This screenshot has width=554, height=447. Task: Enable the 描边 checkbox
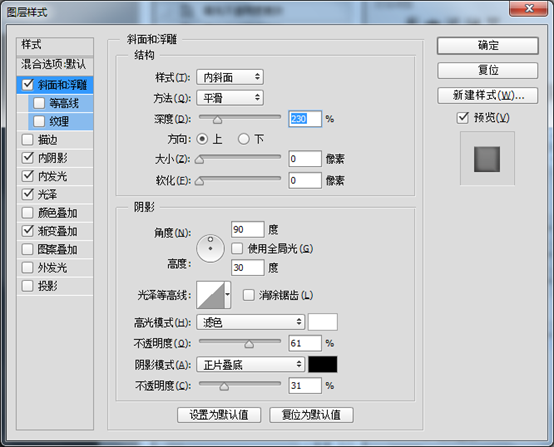(28, 140)
